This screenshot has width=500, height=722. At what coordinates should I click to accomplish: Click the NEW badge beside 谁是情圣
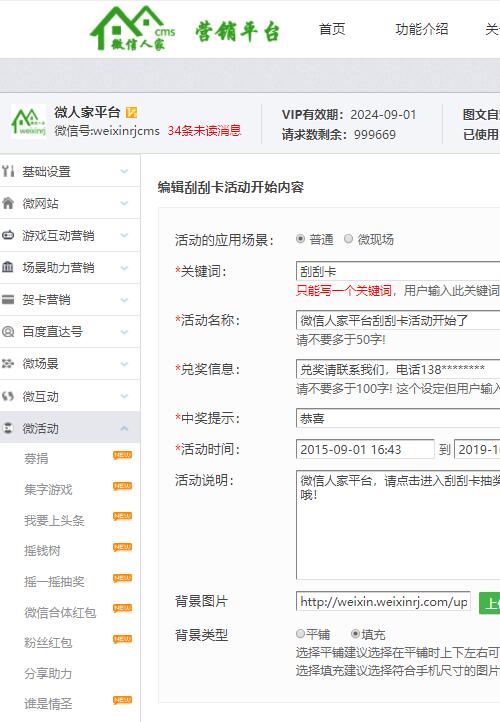122,701
